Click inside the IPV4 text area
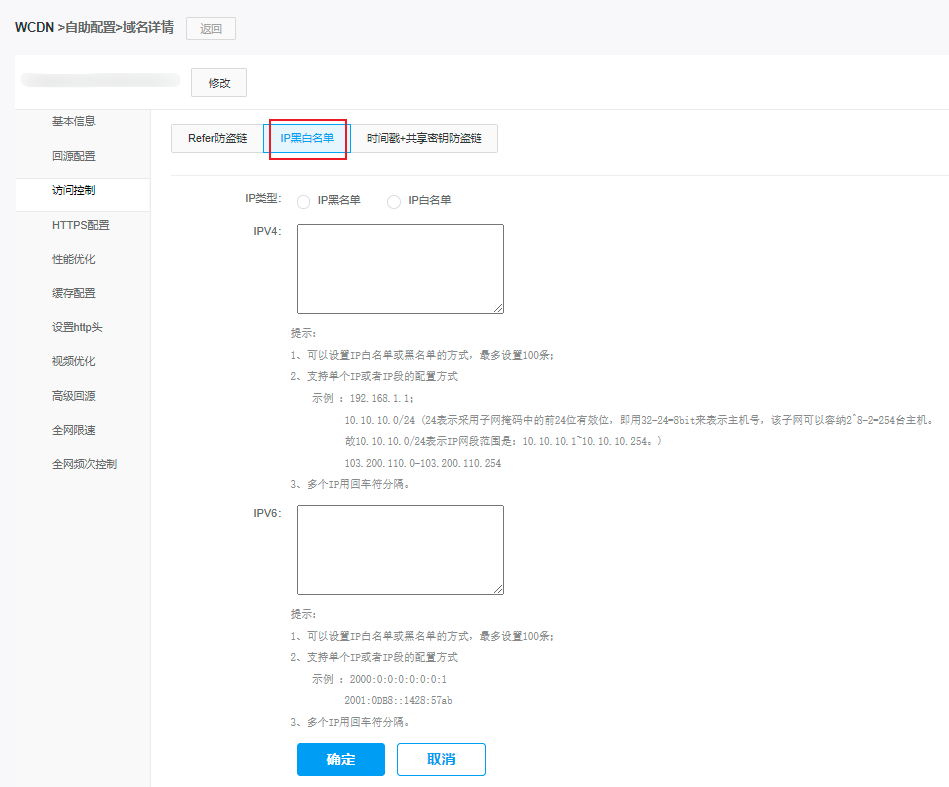949x787 pixels. [x=400, y=268]
